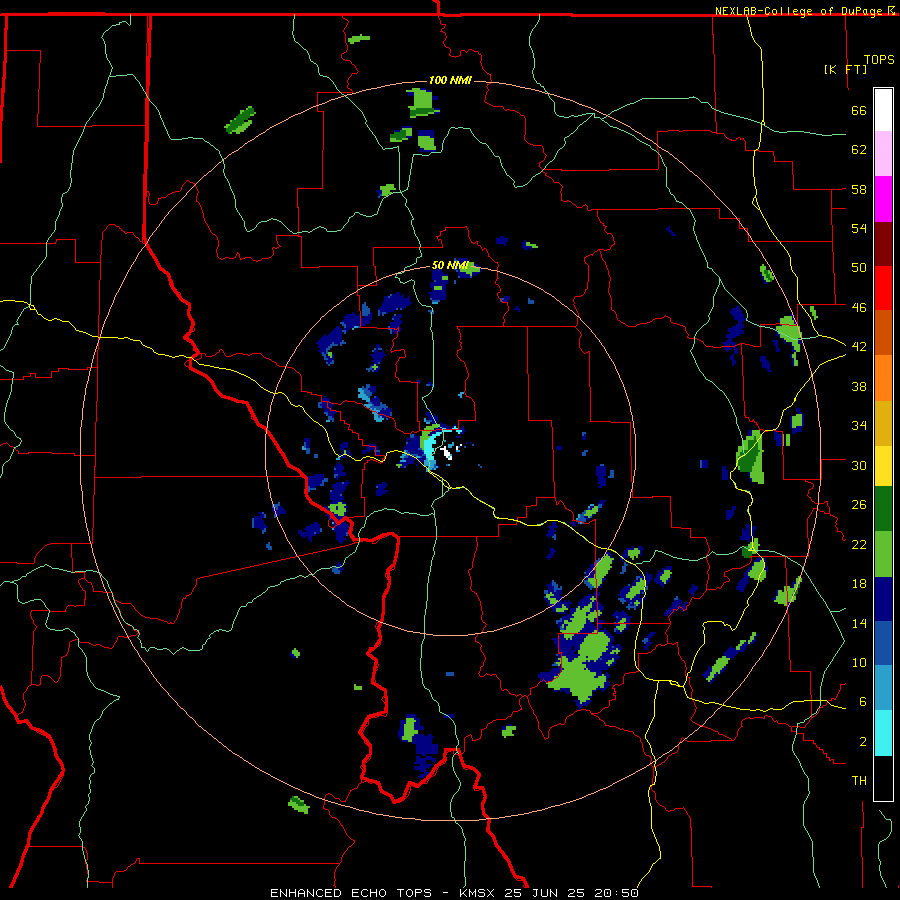Click the 26 legend value

tap(859, 505)
